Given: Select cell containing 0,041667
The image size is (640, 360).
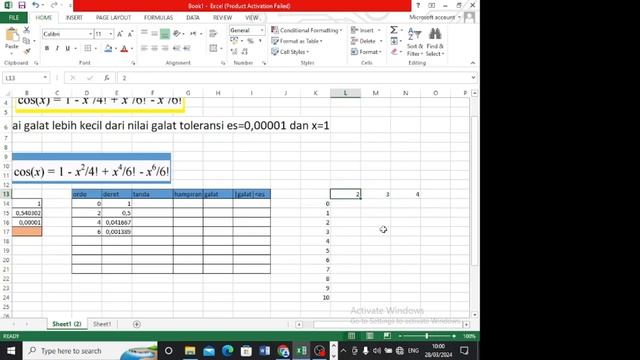Looking at the screenshot, I should (117, 222).
